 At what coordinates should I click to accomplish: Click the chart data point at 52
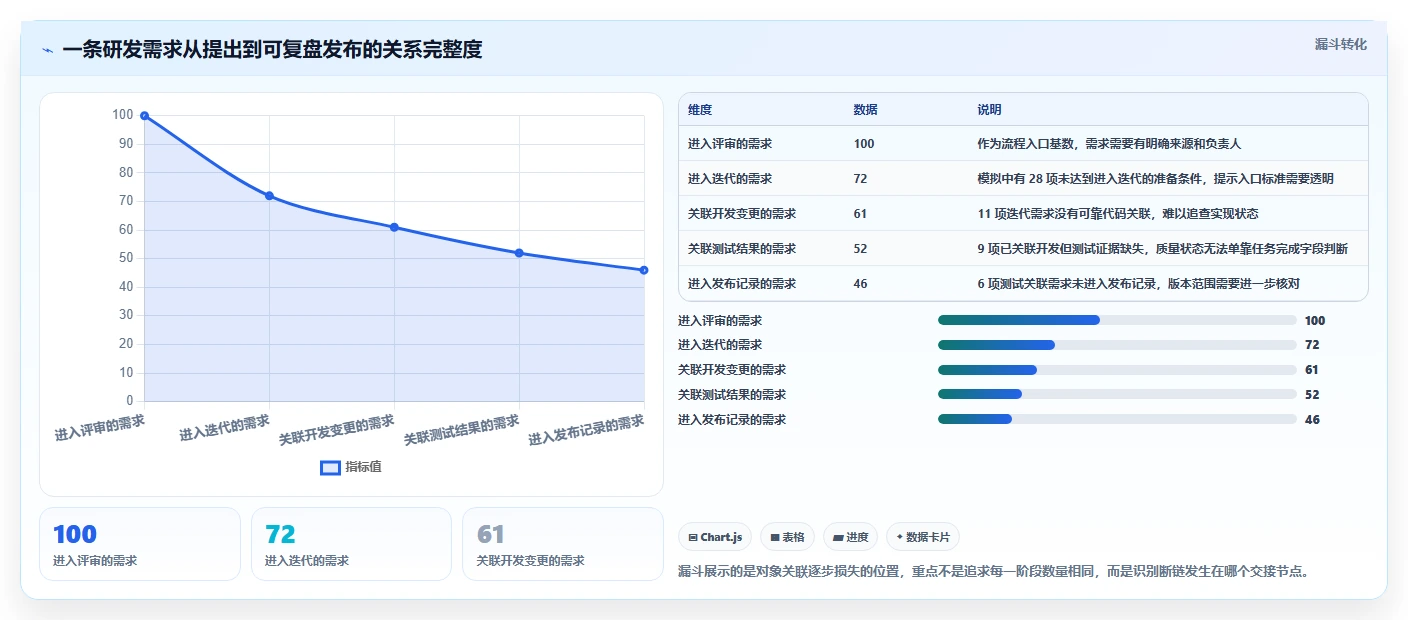pyautogui.click(x=519, y=253)
